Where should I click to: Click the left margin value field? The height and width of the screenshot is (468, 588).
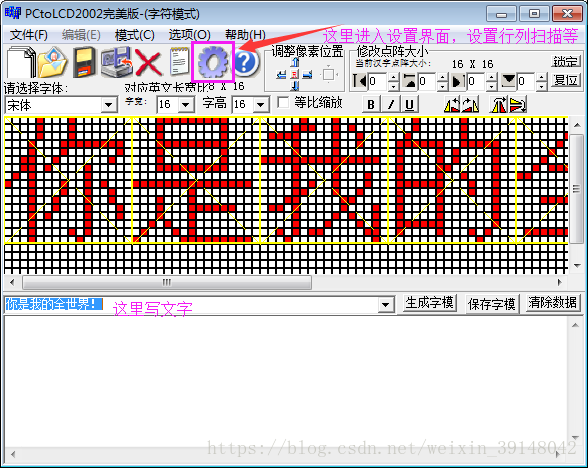click(x=377, y=81)
